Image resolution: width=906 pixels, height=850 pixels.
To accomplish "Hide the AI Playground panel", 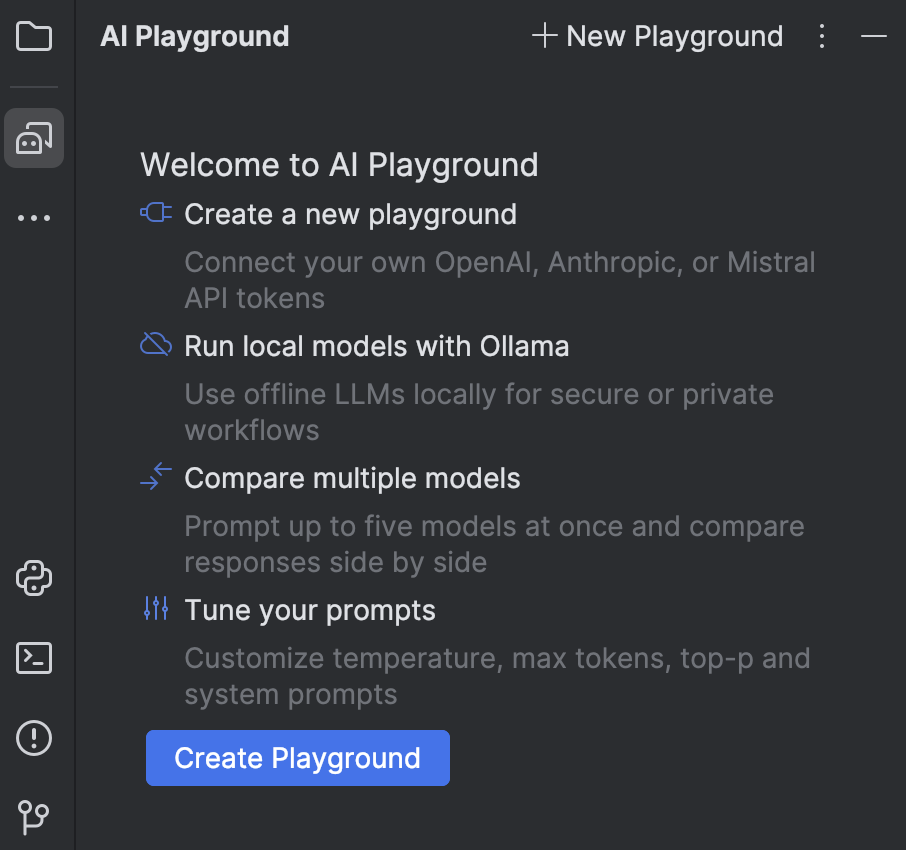I will coord(873,36).
